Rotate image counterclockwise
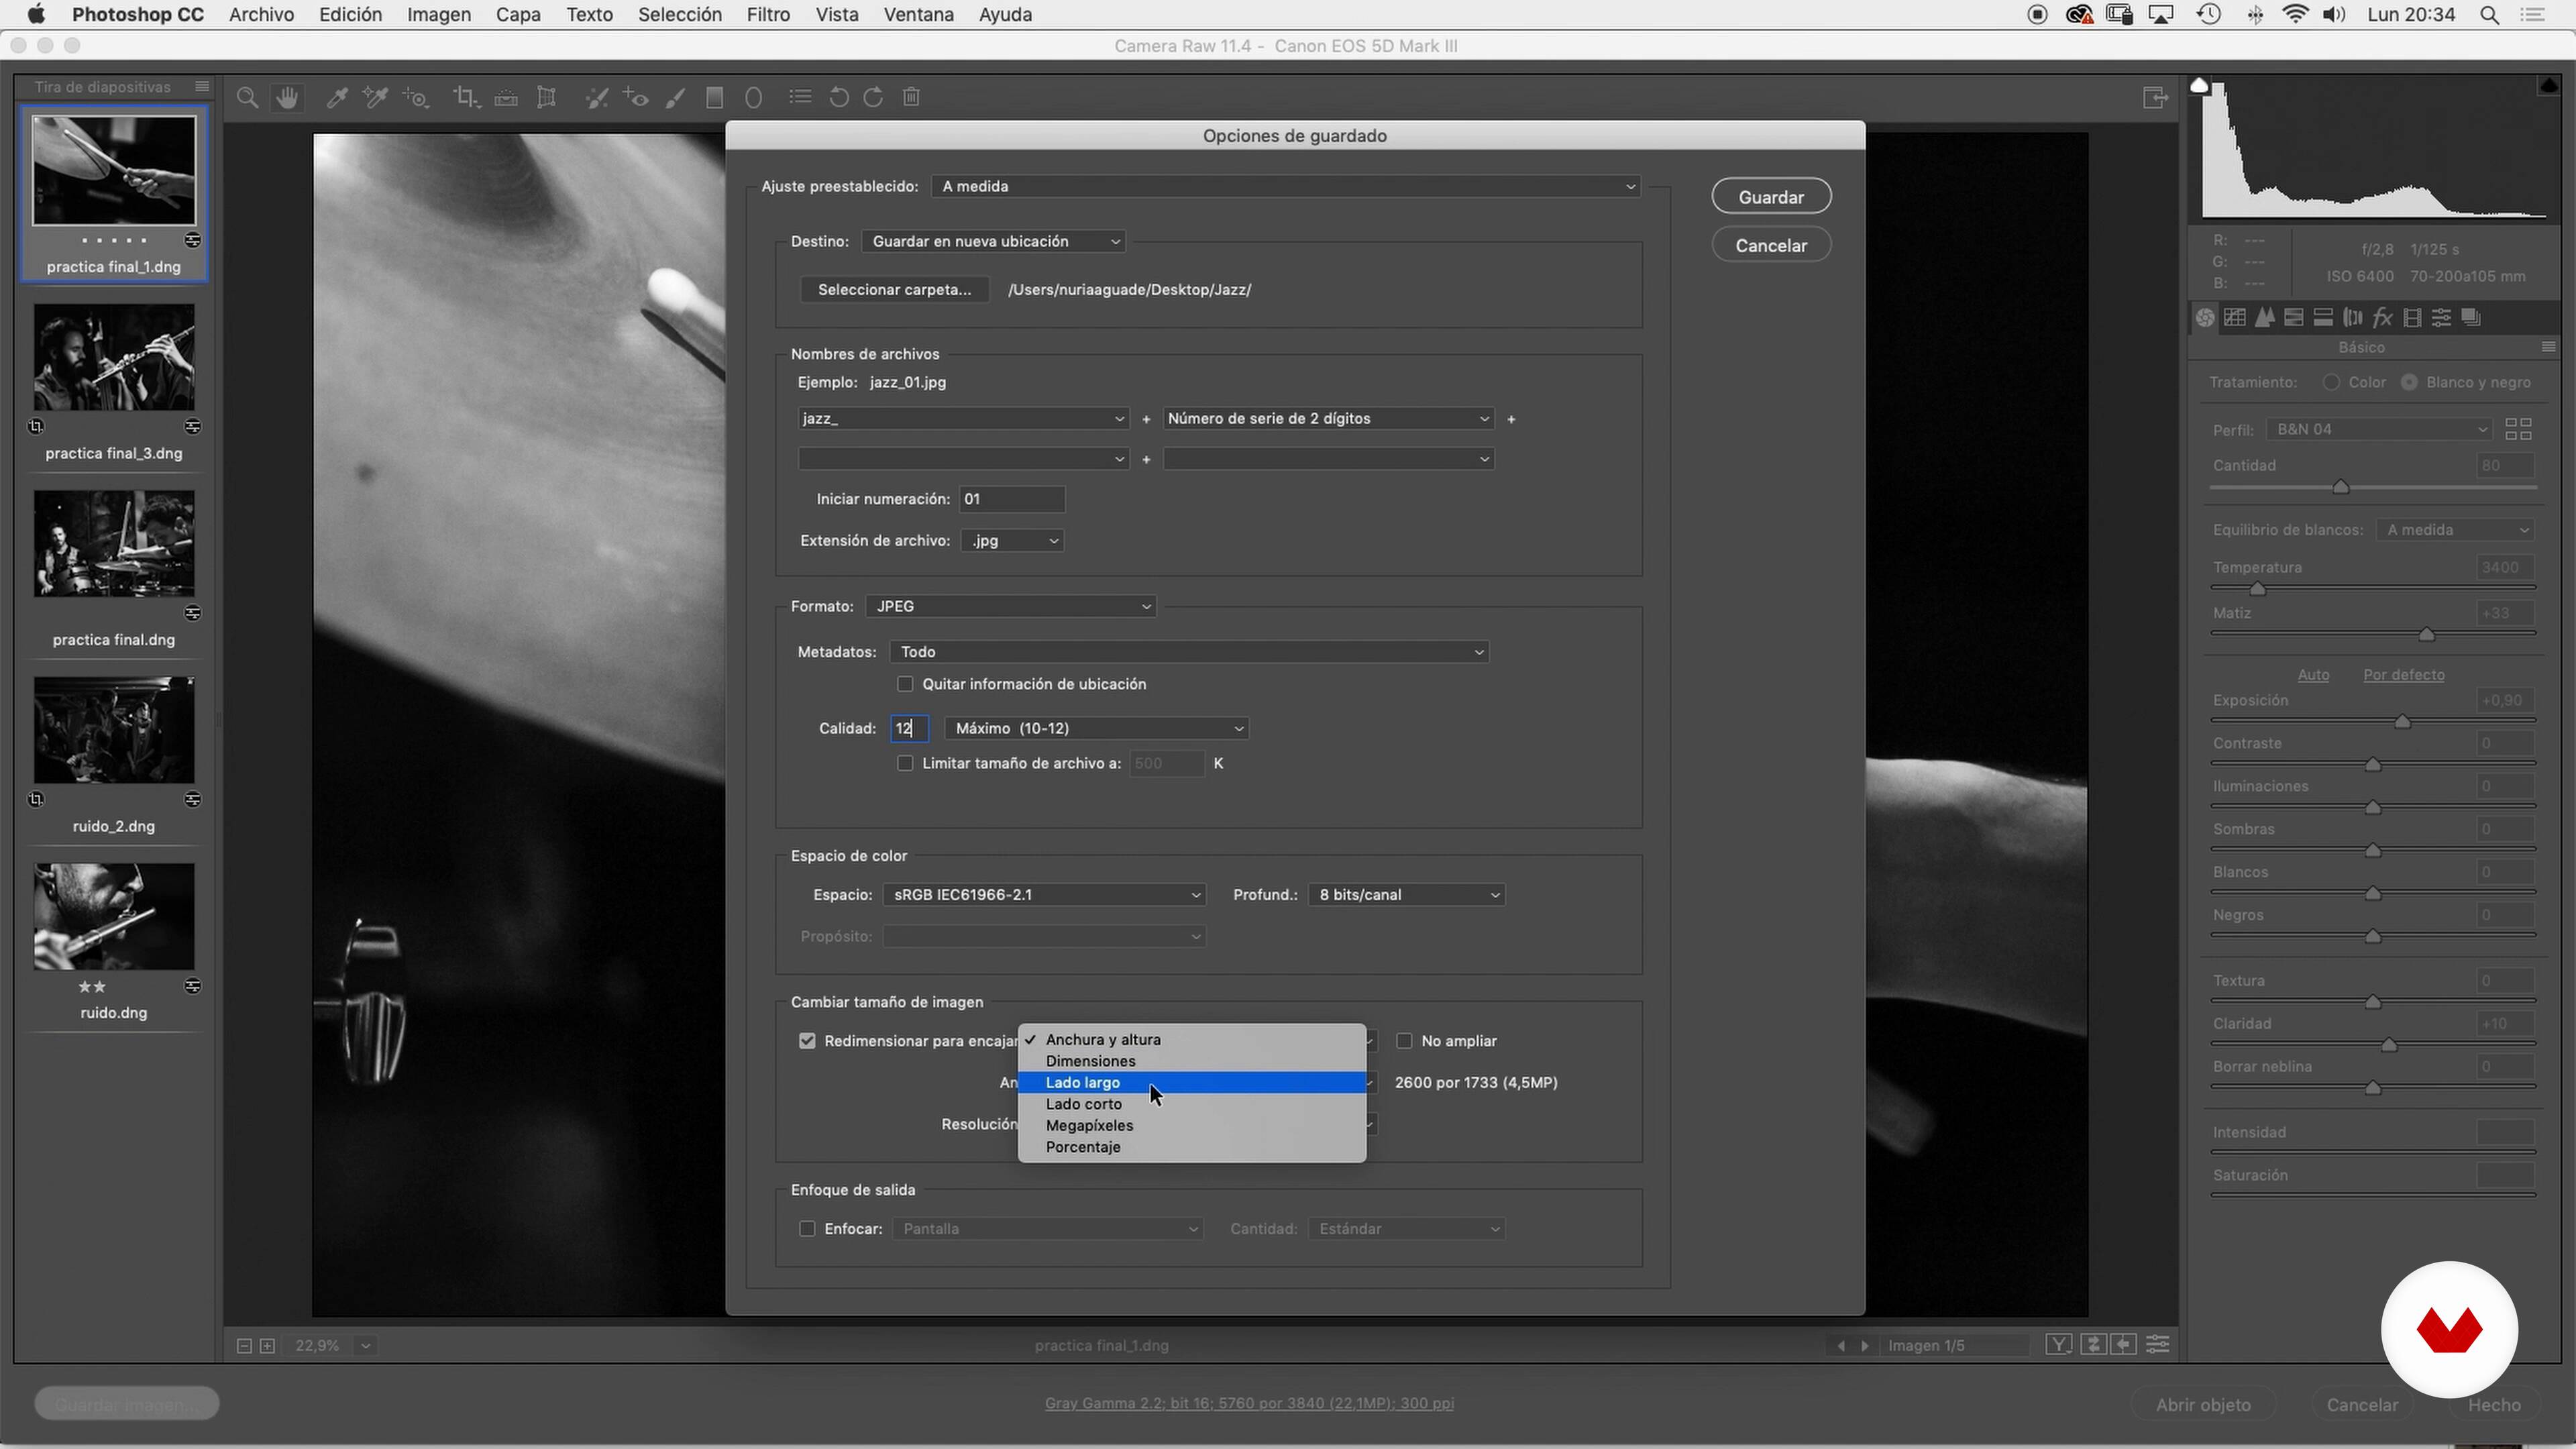Image resolution: width=2576 pixels, height=1449 pixels. click(x=839, y=97)
